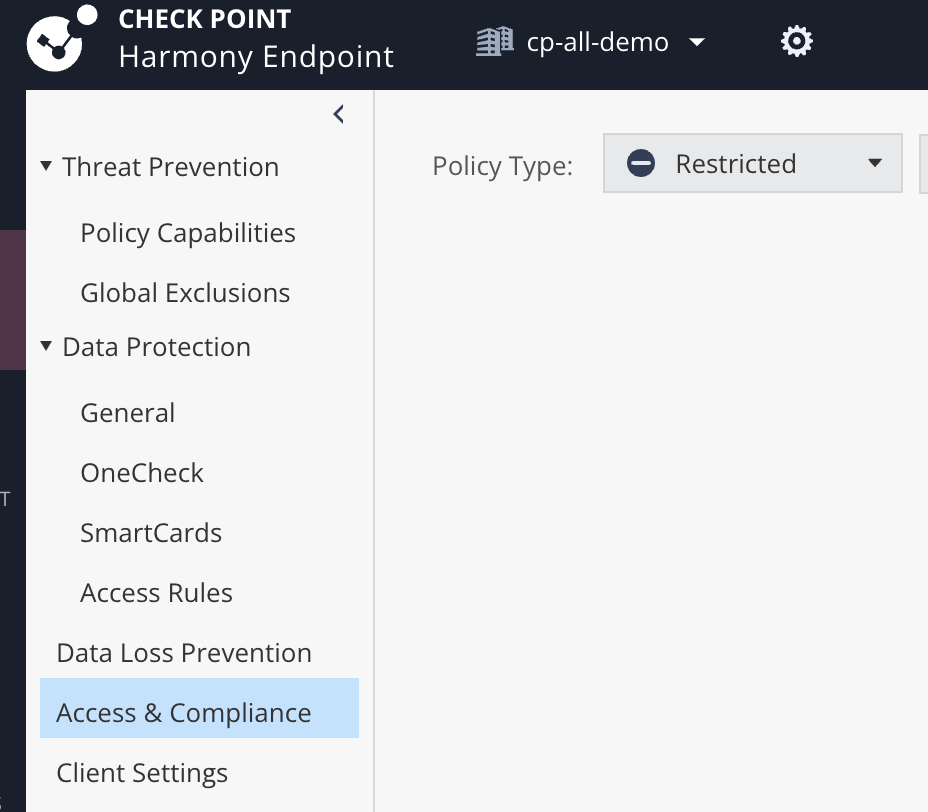
Task: Open Client Settings
Action: 142,772
